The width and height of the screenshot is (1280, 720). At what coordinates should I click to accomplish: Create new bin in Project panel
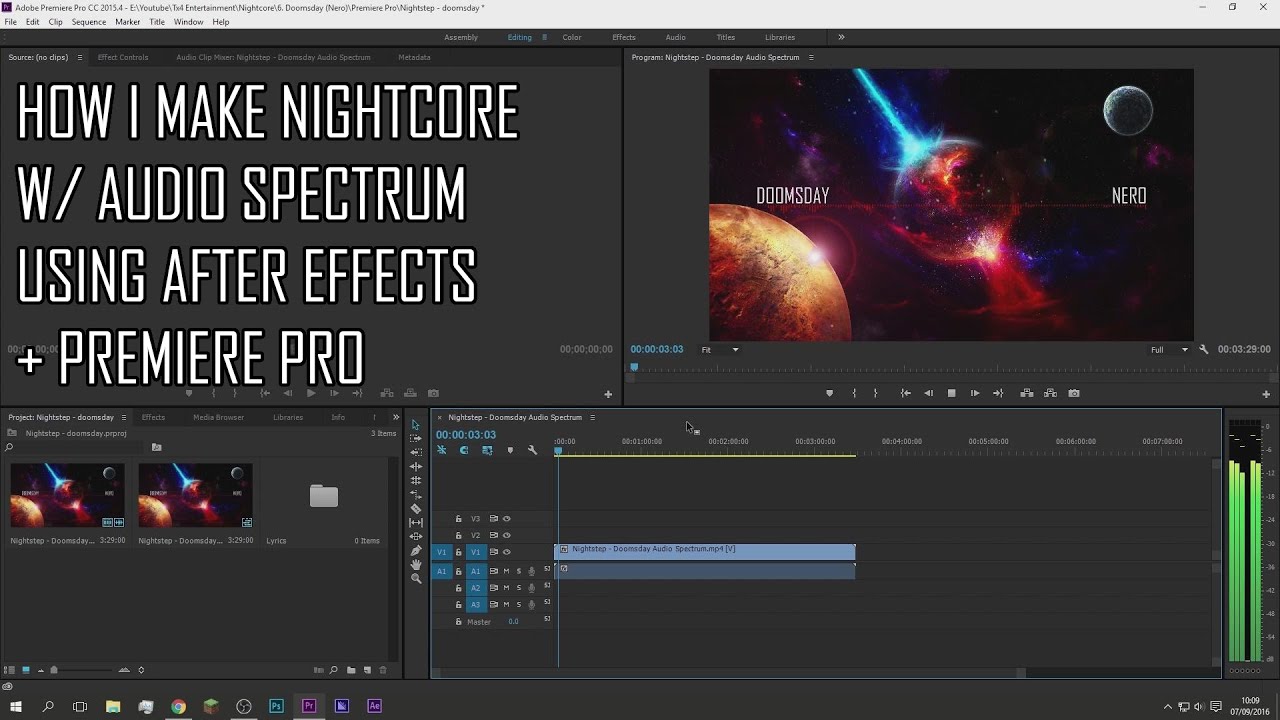pyautogui.click(x=351, y=670)
